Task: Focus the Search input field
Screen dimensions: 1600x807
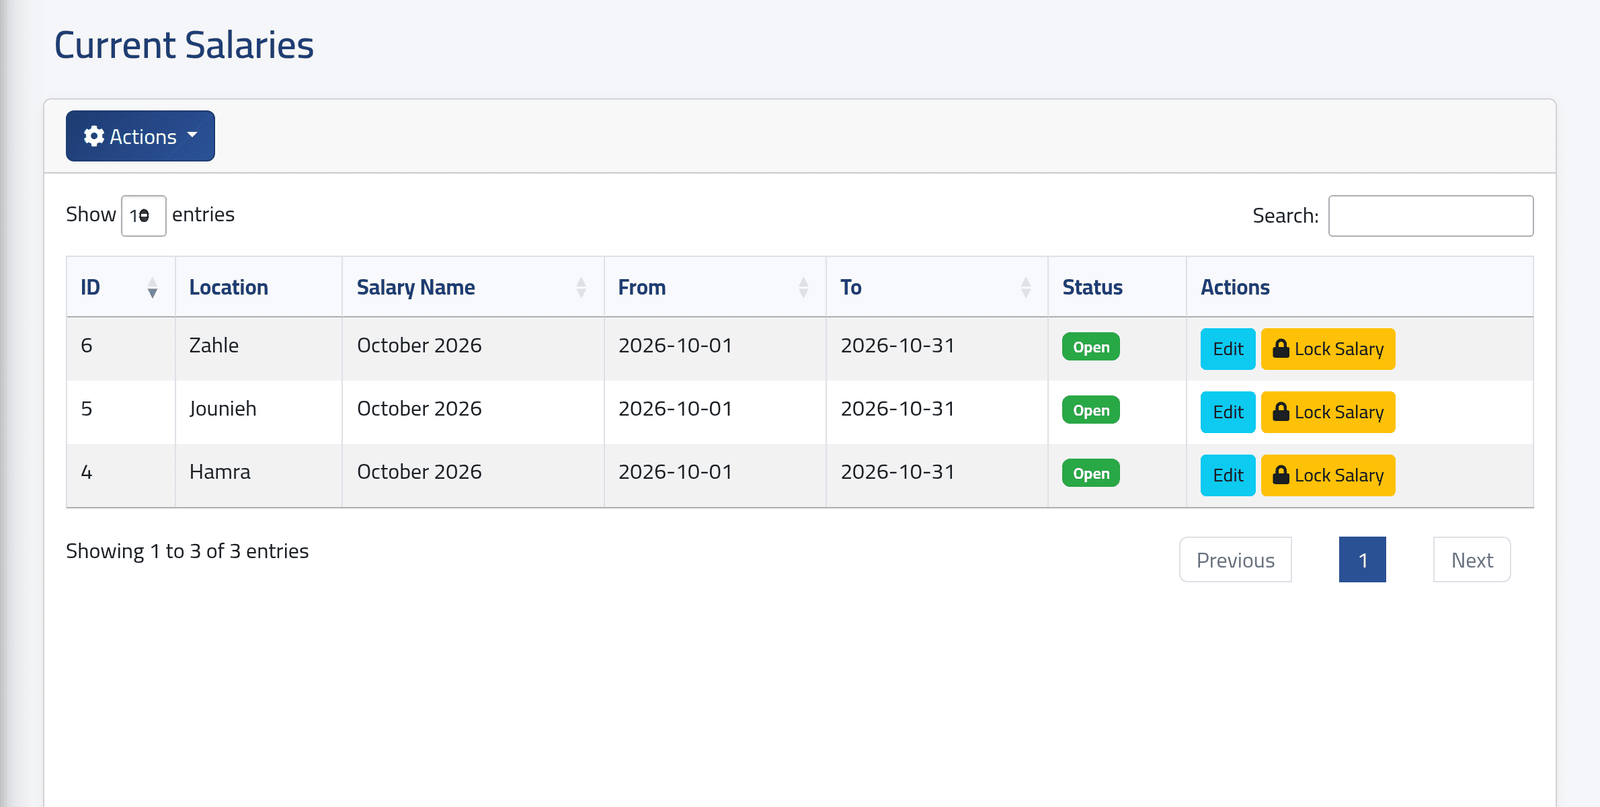Action: point(1430,216)
